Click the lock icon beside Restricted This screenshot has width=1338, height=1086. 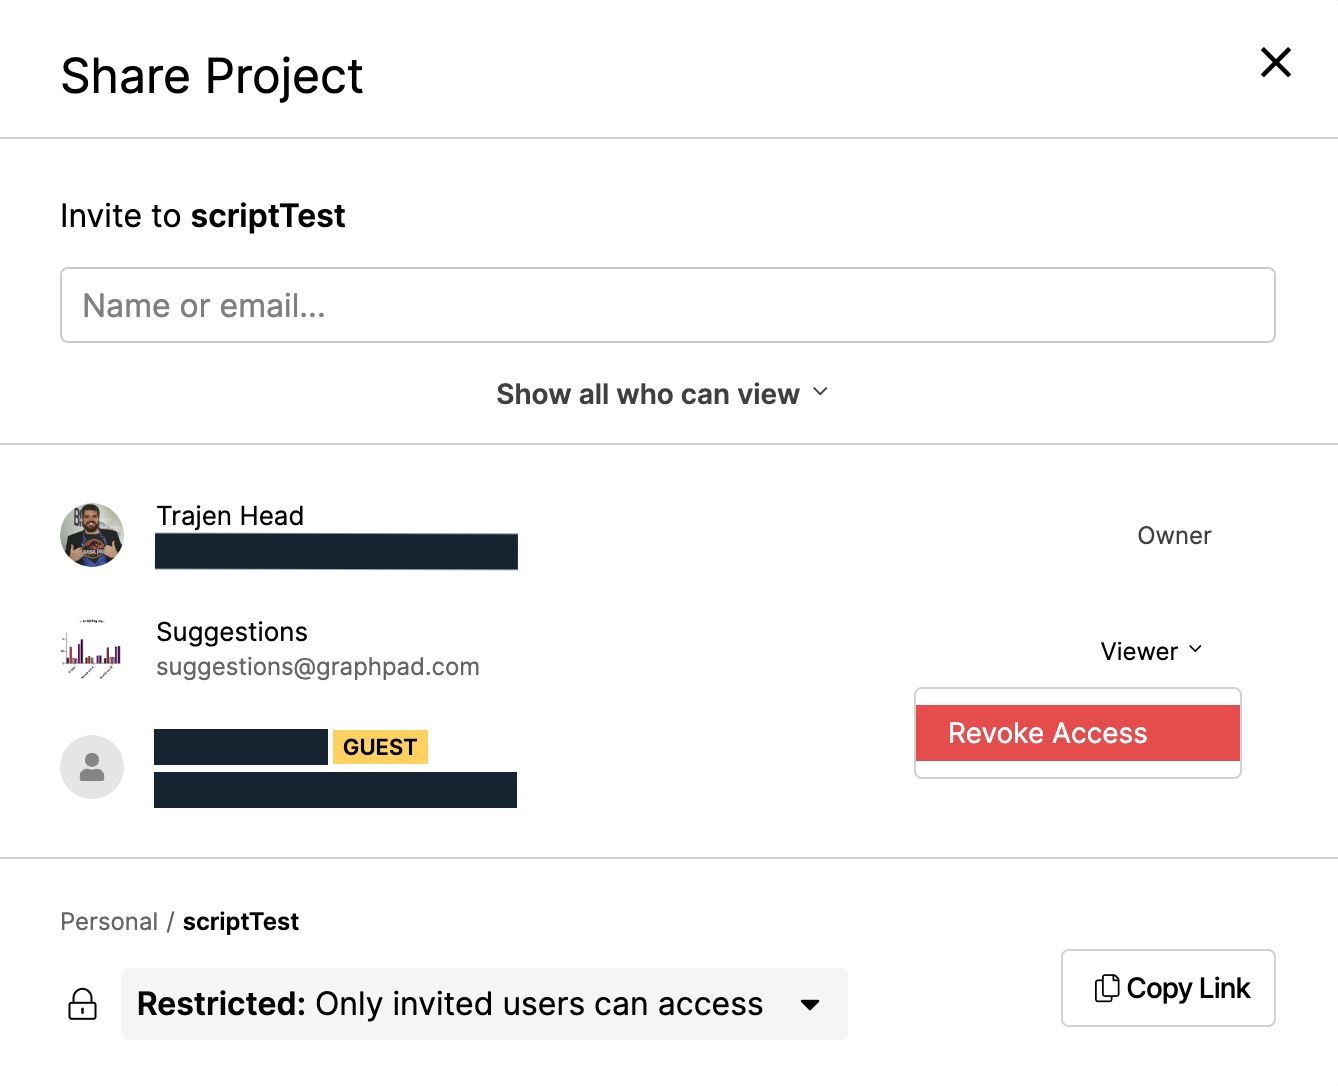click(x=82, y=1004)
